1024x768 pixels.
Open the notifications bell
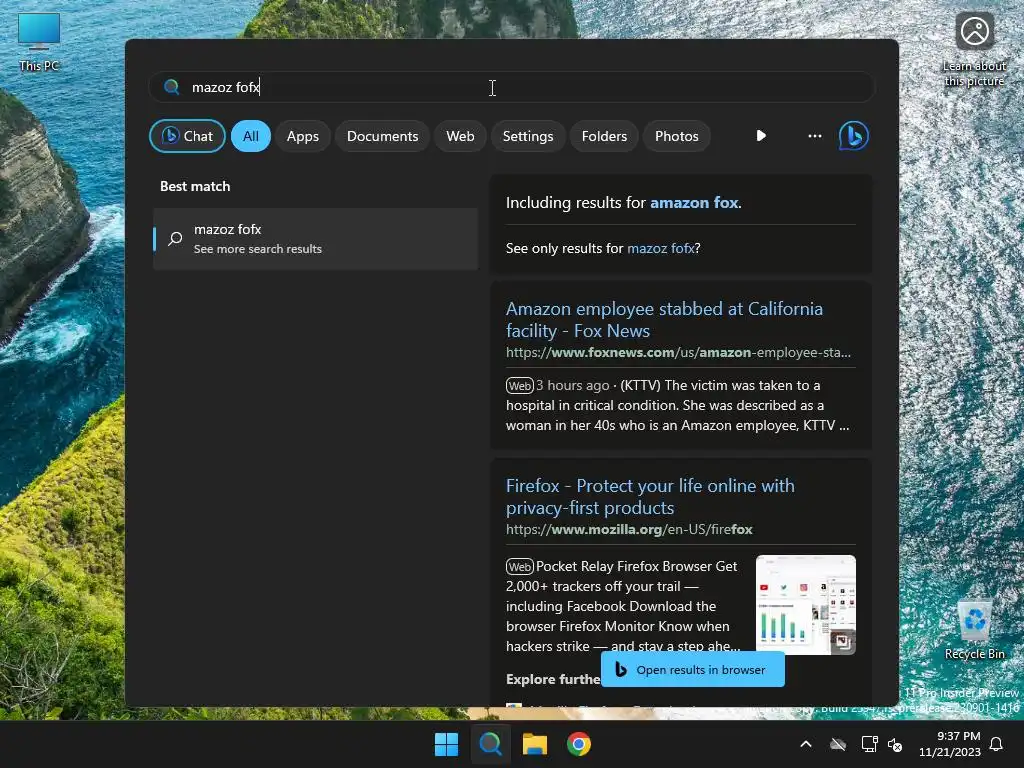997,744
